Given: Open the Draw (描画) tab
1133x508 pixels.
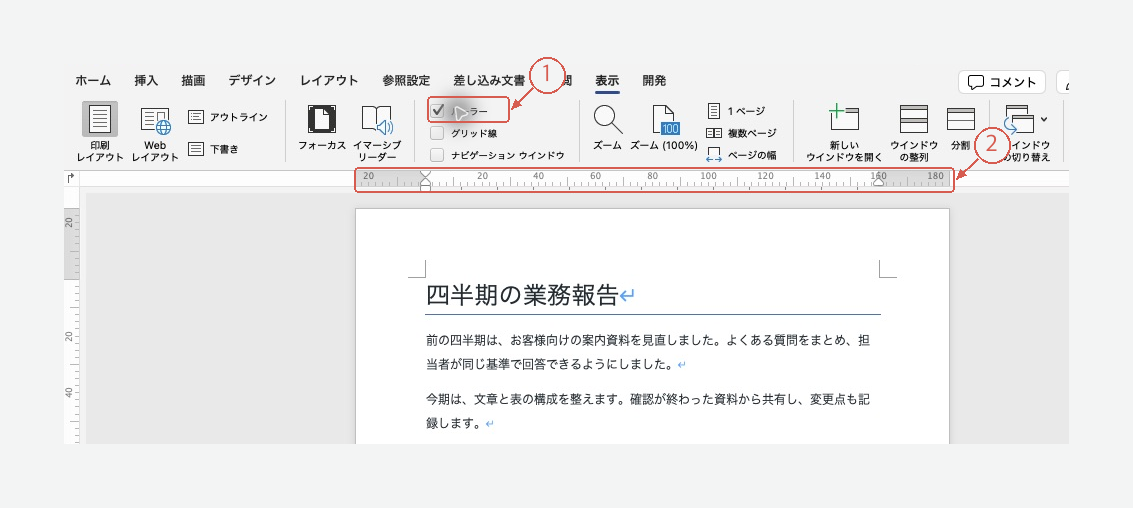Looking at the screenshot, I should coord(194,81).
